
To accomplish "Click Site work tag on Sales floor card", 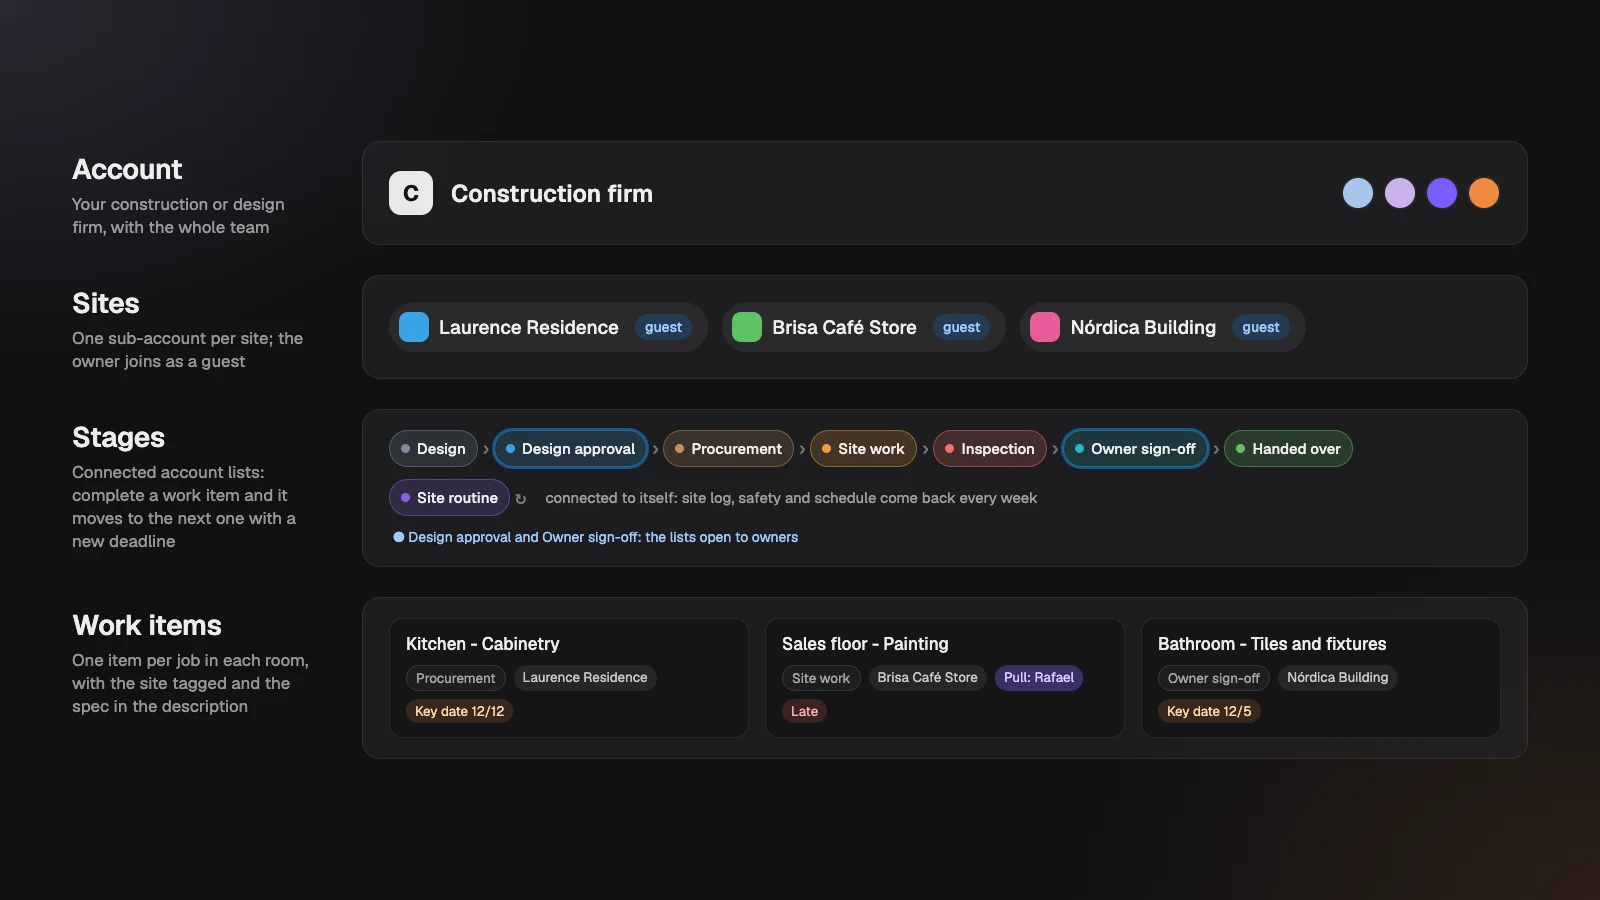I will (x=821, y=678).
